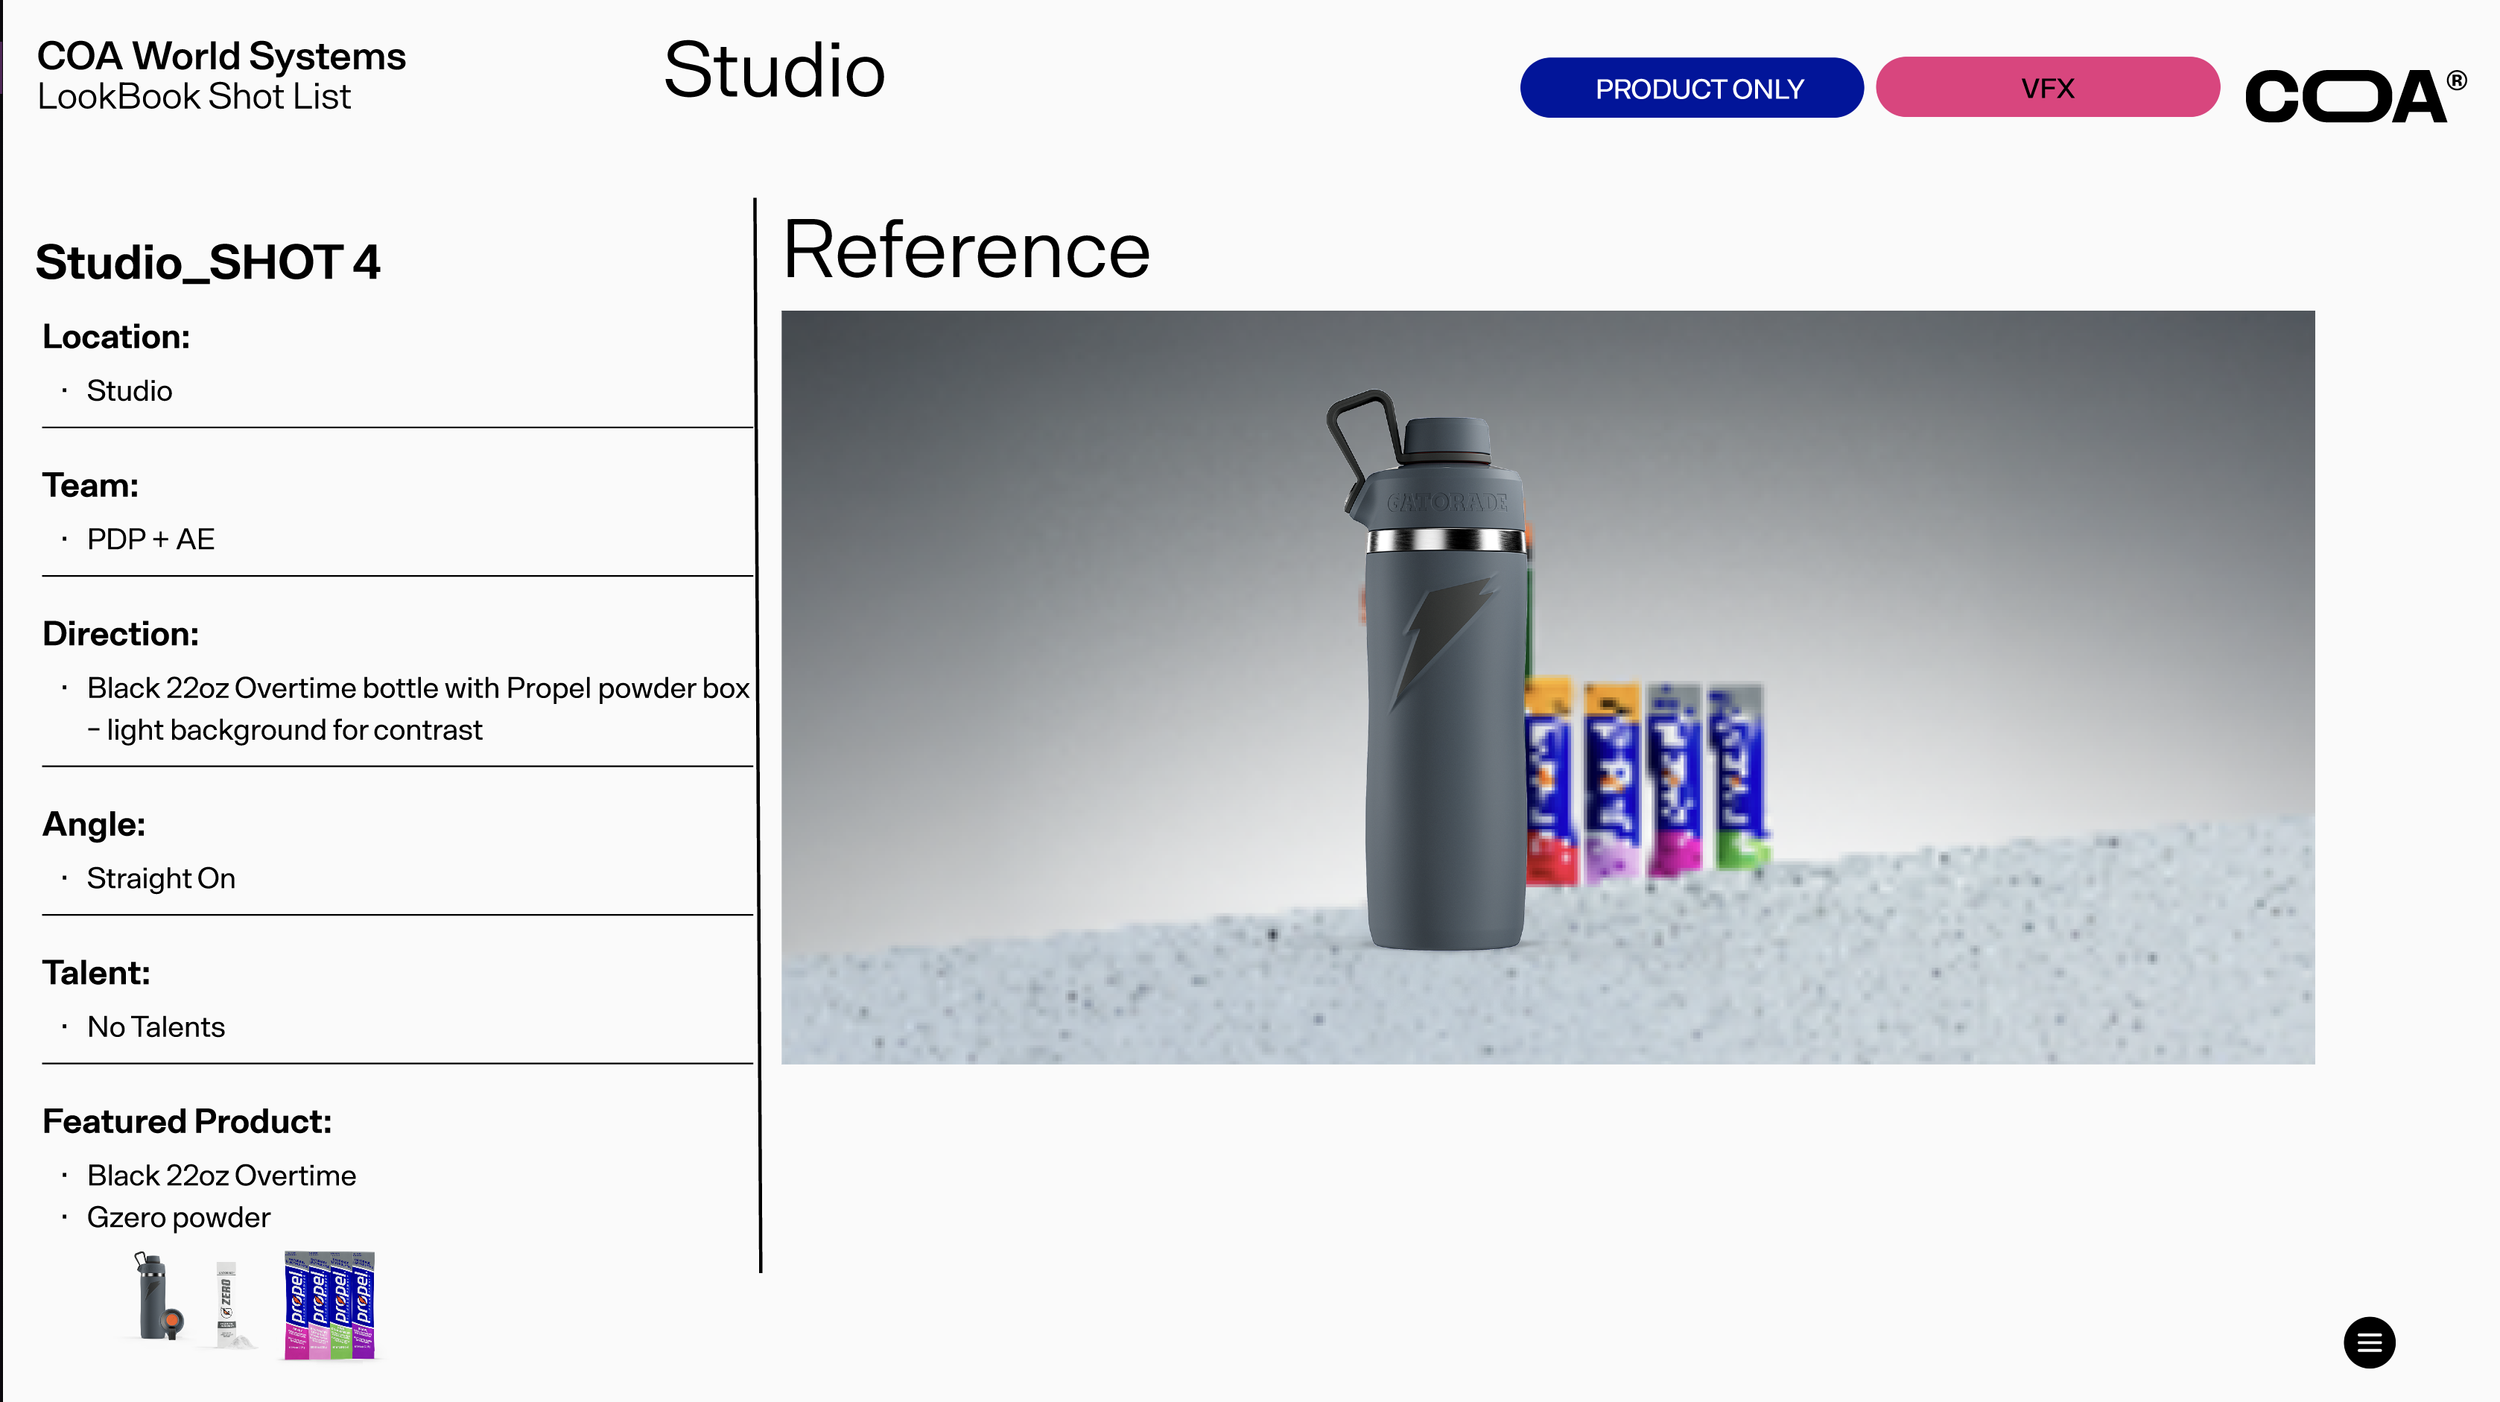Click the Studio_SHOT 4 heading
Screen dimensions: 2500x1402
coord(208,263)
